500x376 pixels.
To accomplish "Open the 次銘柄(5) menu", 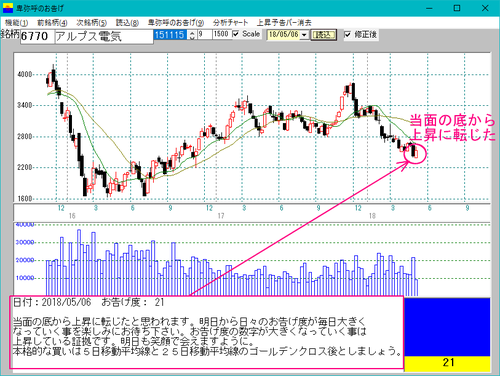I will [92, 23].
